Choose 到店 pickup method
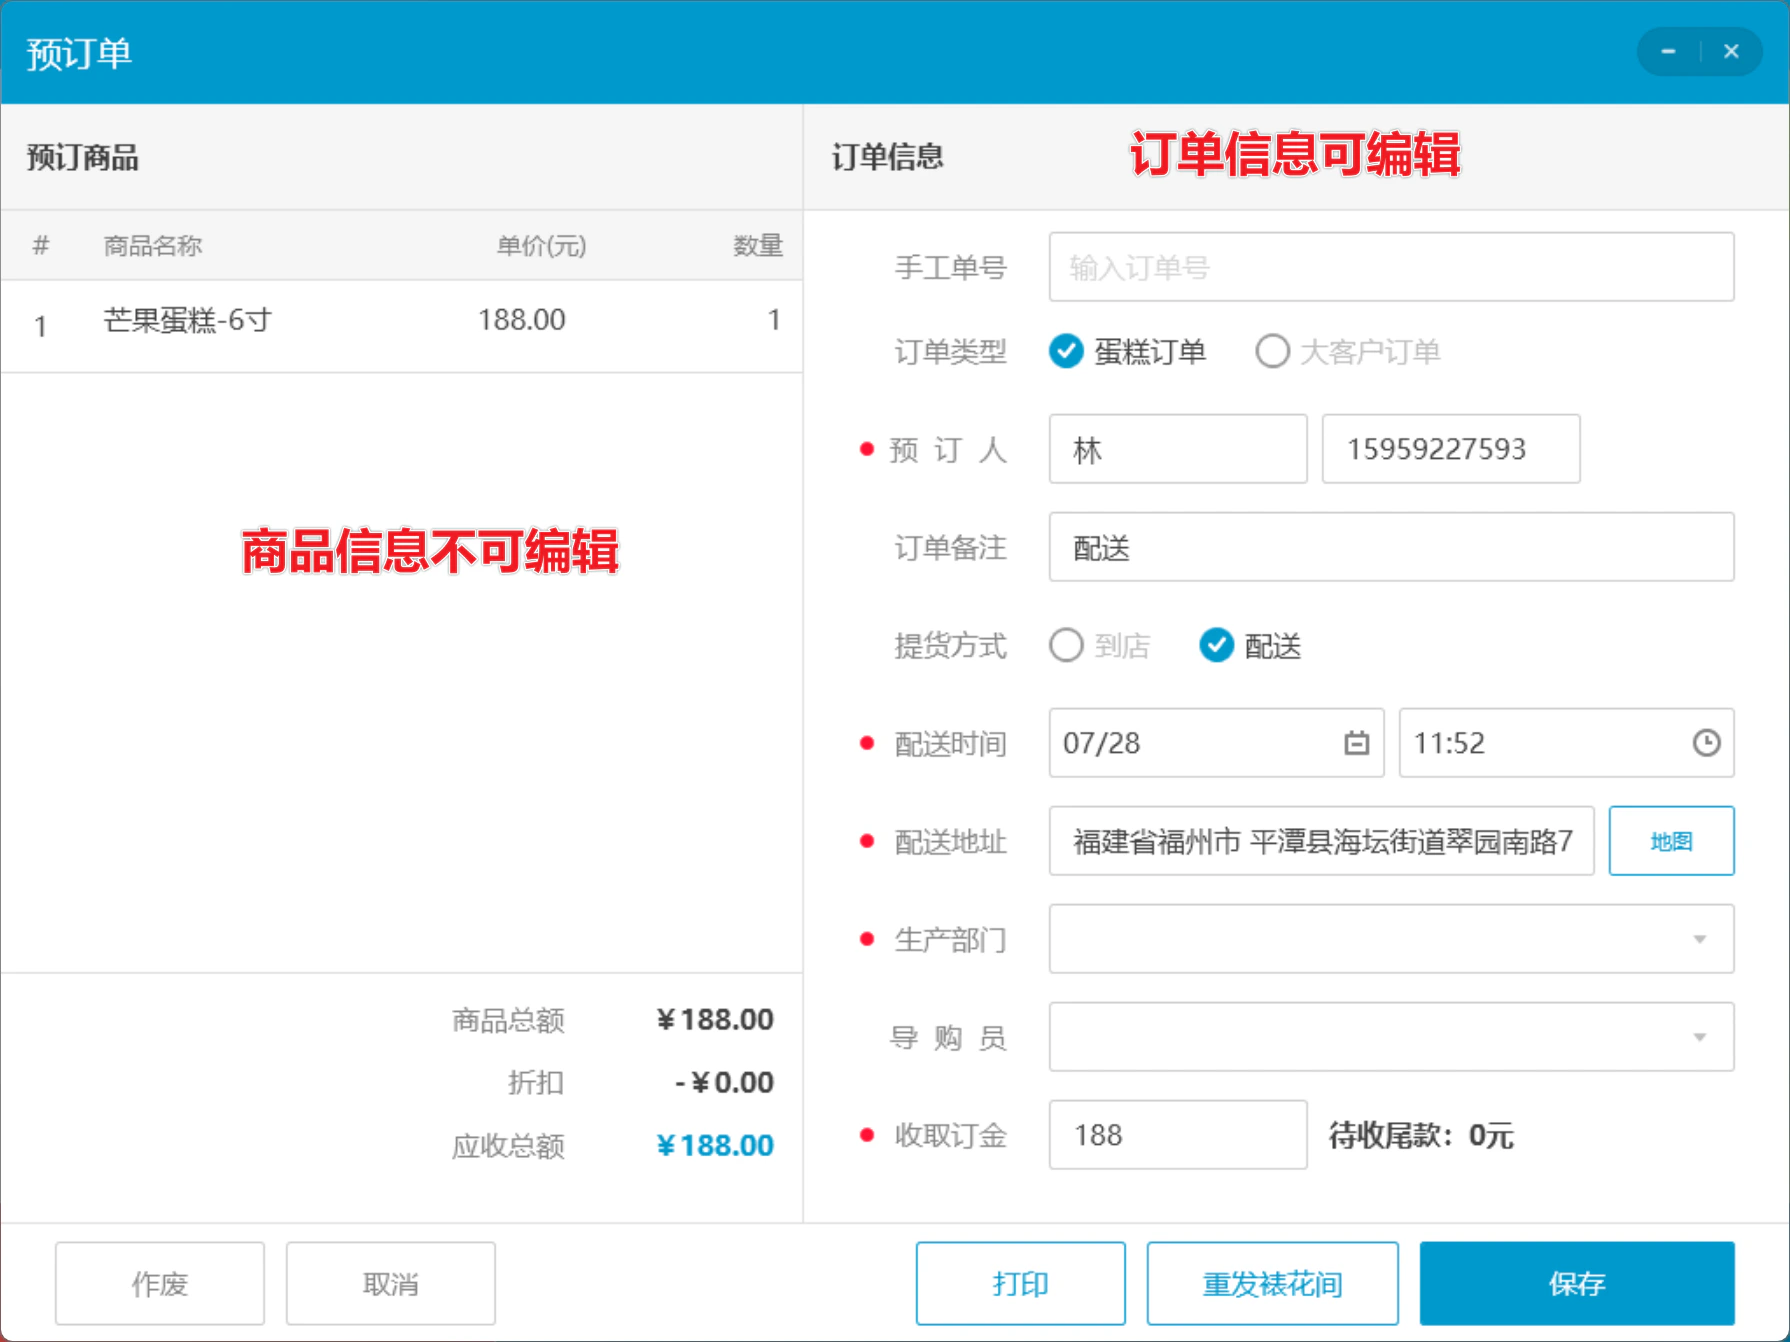Image resolution: width=1790 pixels, height=1342 pixels. 1099,645
